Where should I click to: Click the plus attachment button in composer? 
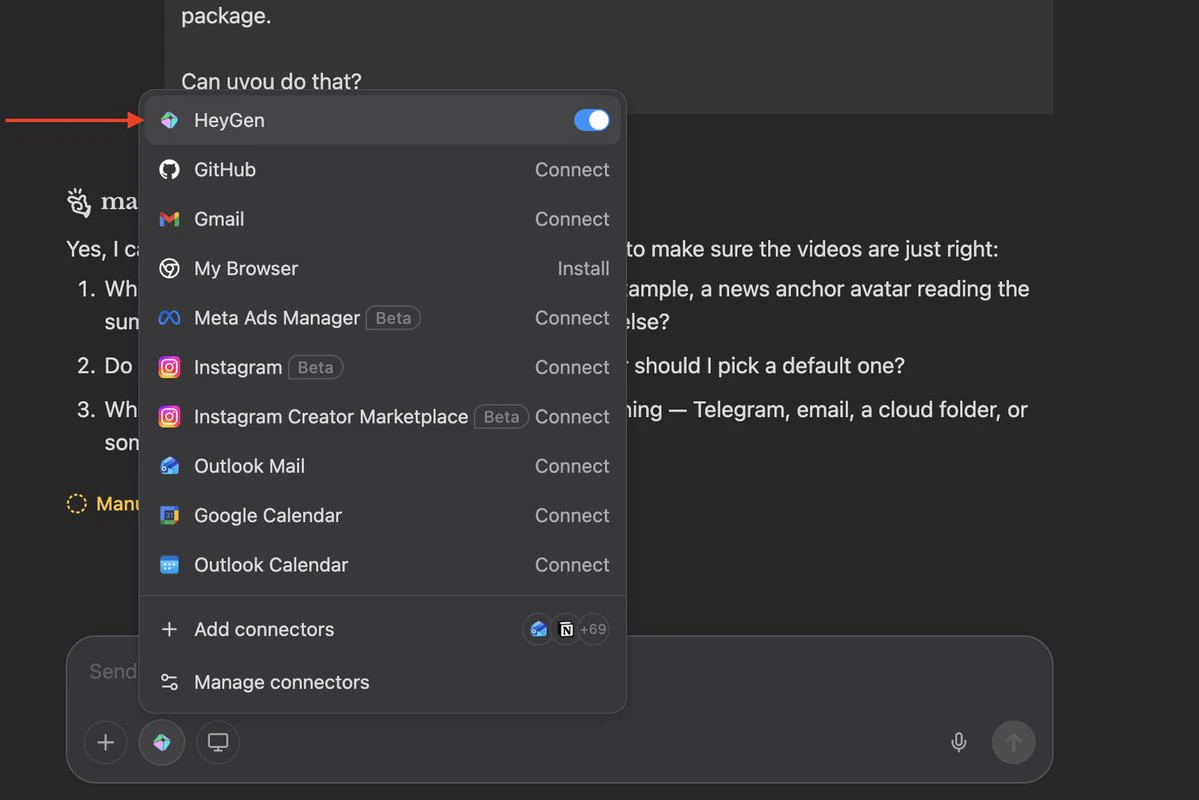click(x=106, y=743)
